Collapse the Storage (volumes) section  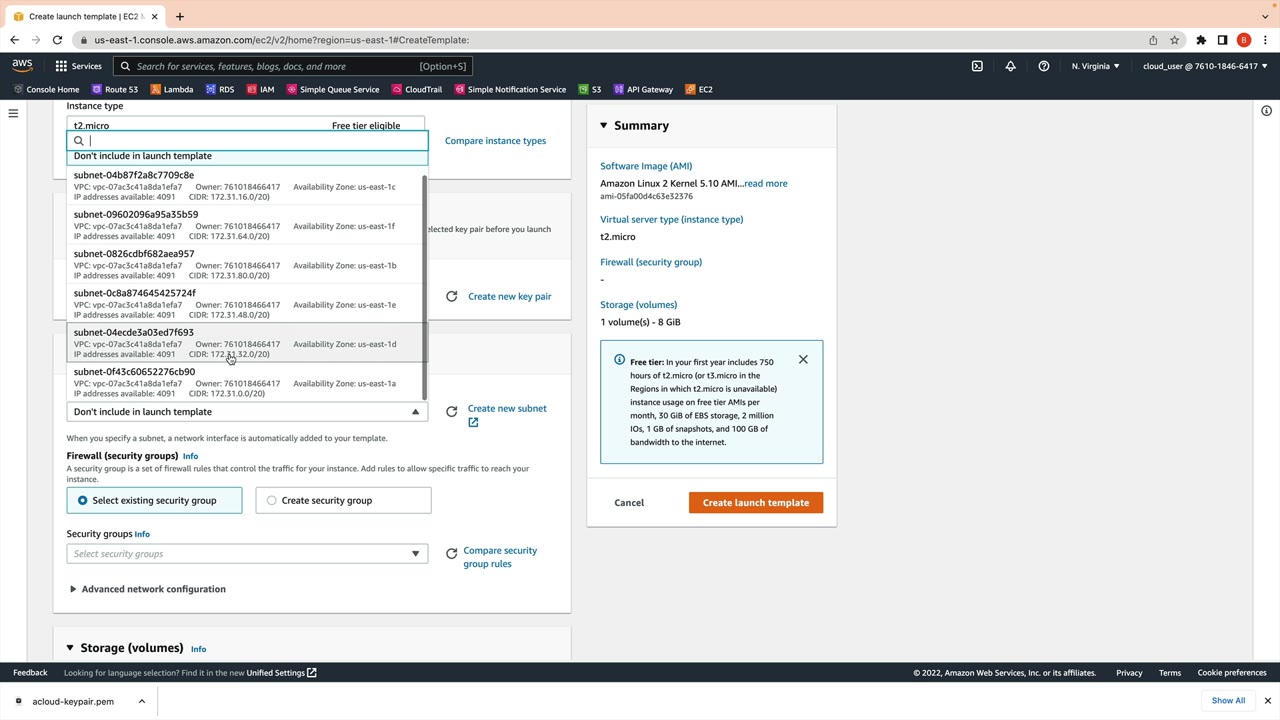(x=70, y=648)
